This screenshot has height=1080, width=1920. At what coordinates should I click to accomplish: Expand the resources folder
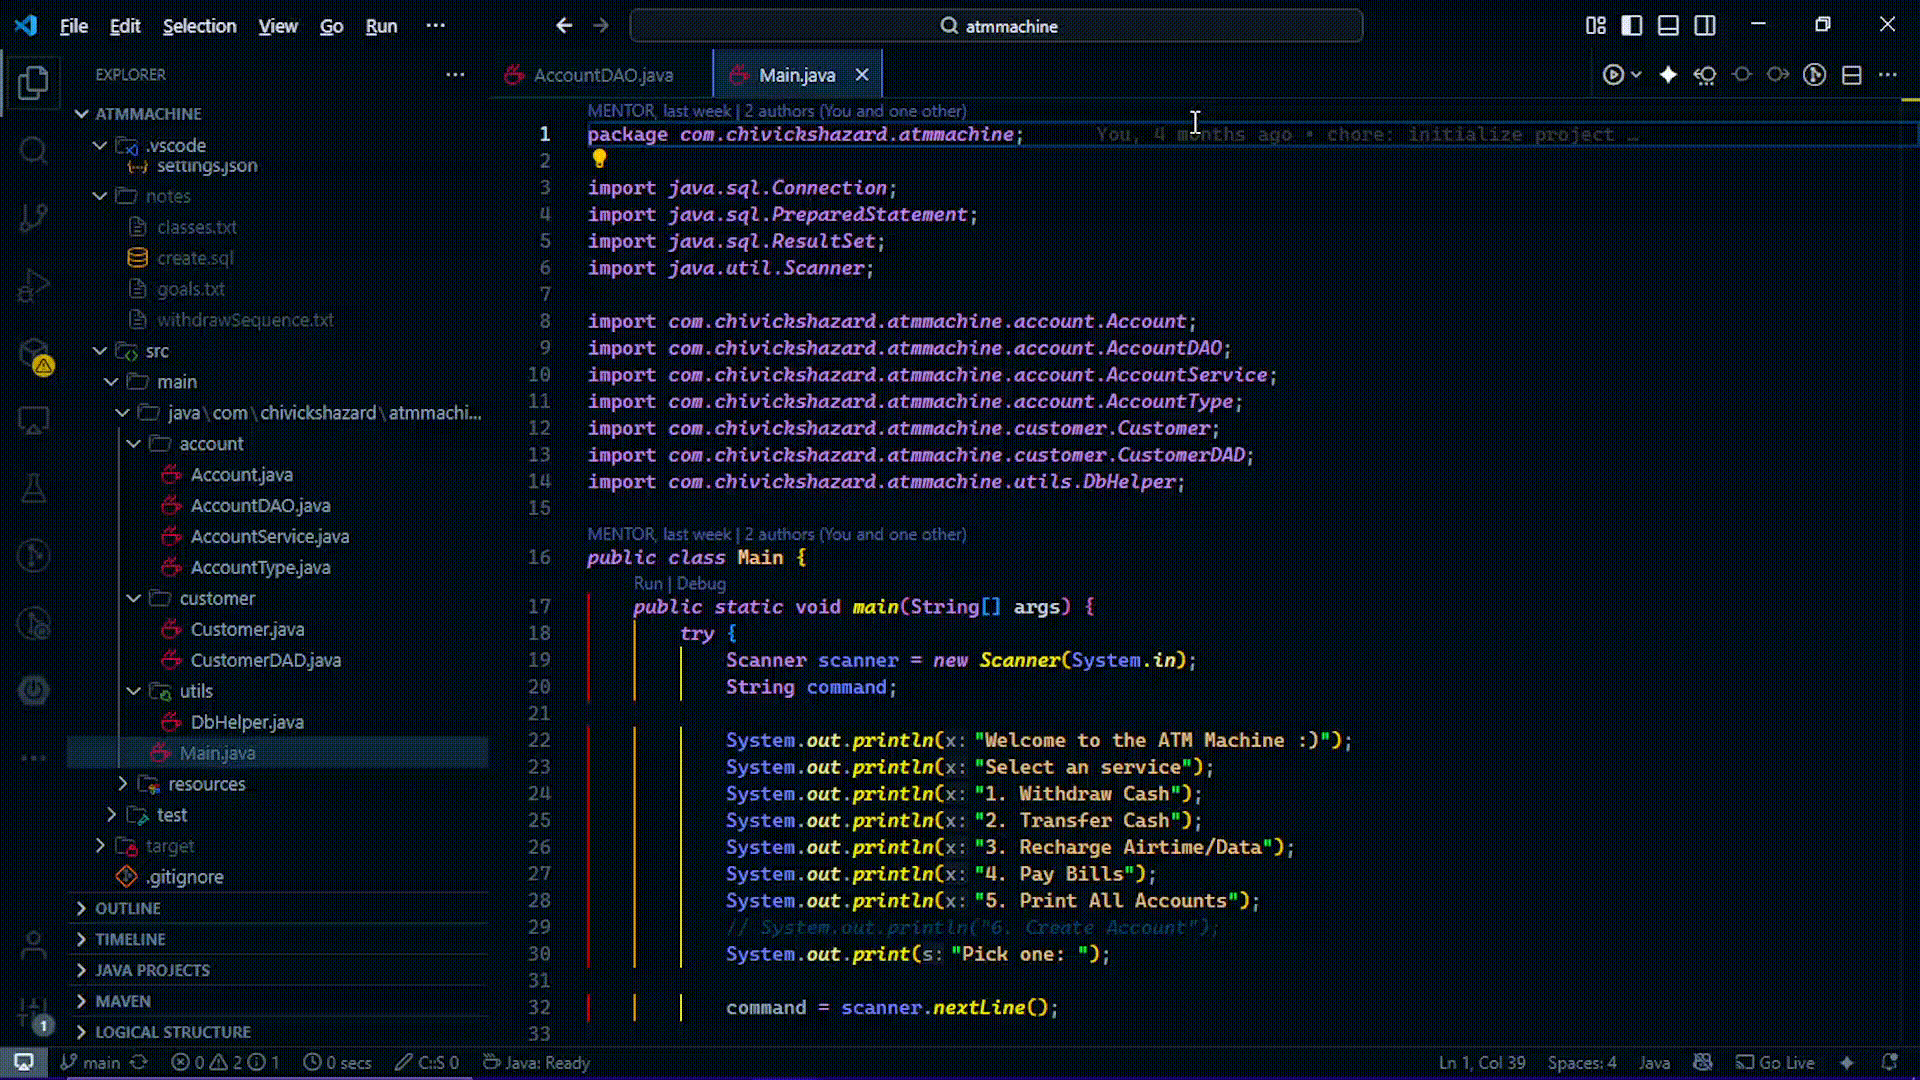tap(122, 784)
